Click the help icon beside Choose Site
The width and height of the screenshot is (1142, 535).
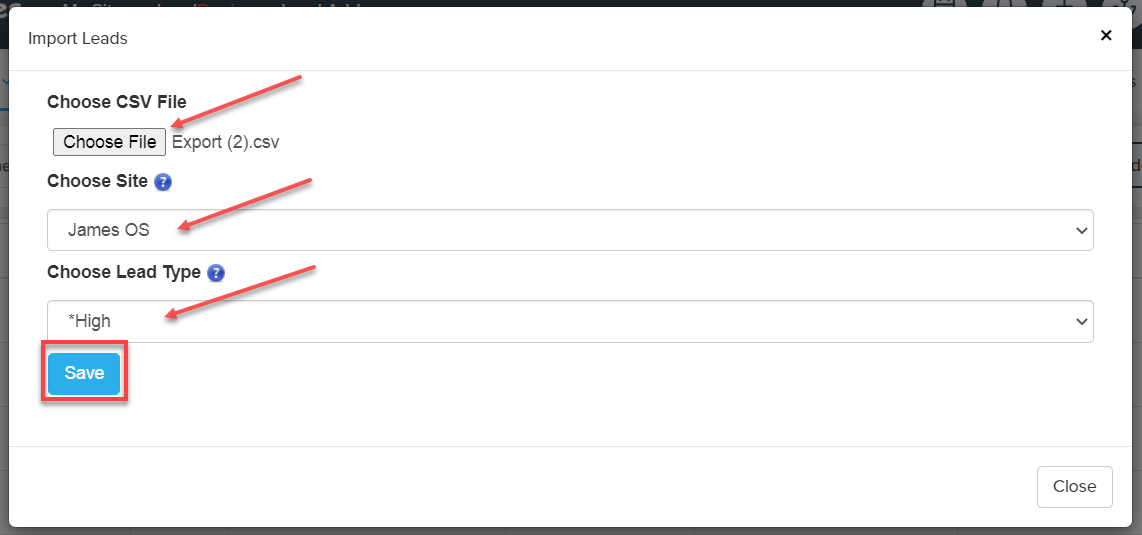163,182
